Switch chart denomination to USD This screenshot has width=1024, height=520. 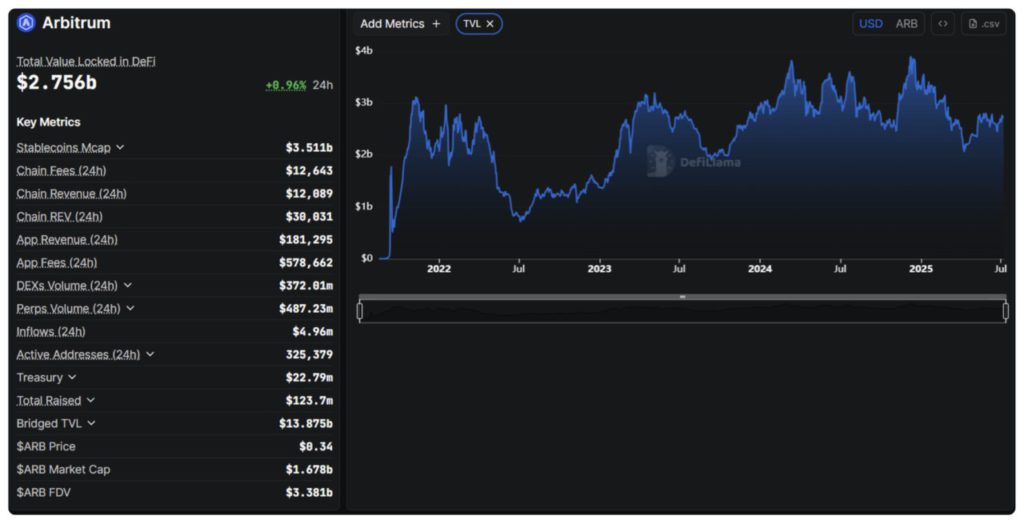tap(871, 24)
